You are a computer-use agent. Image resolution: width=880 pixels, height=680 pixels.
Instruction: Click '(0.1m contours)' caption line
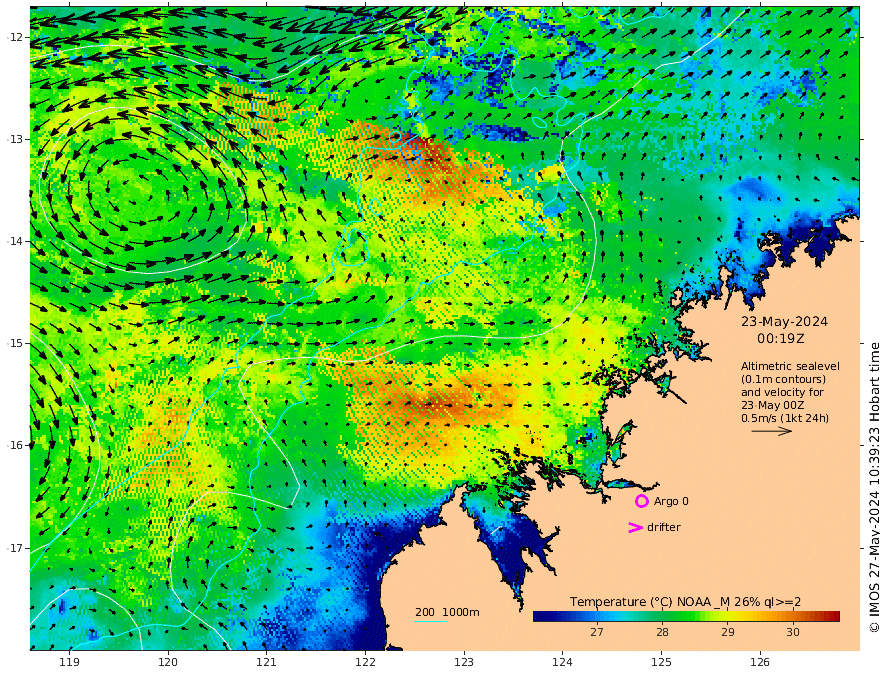pyautogui.click(x=783, y=379)
